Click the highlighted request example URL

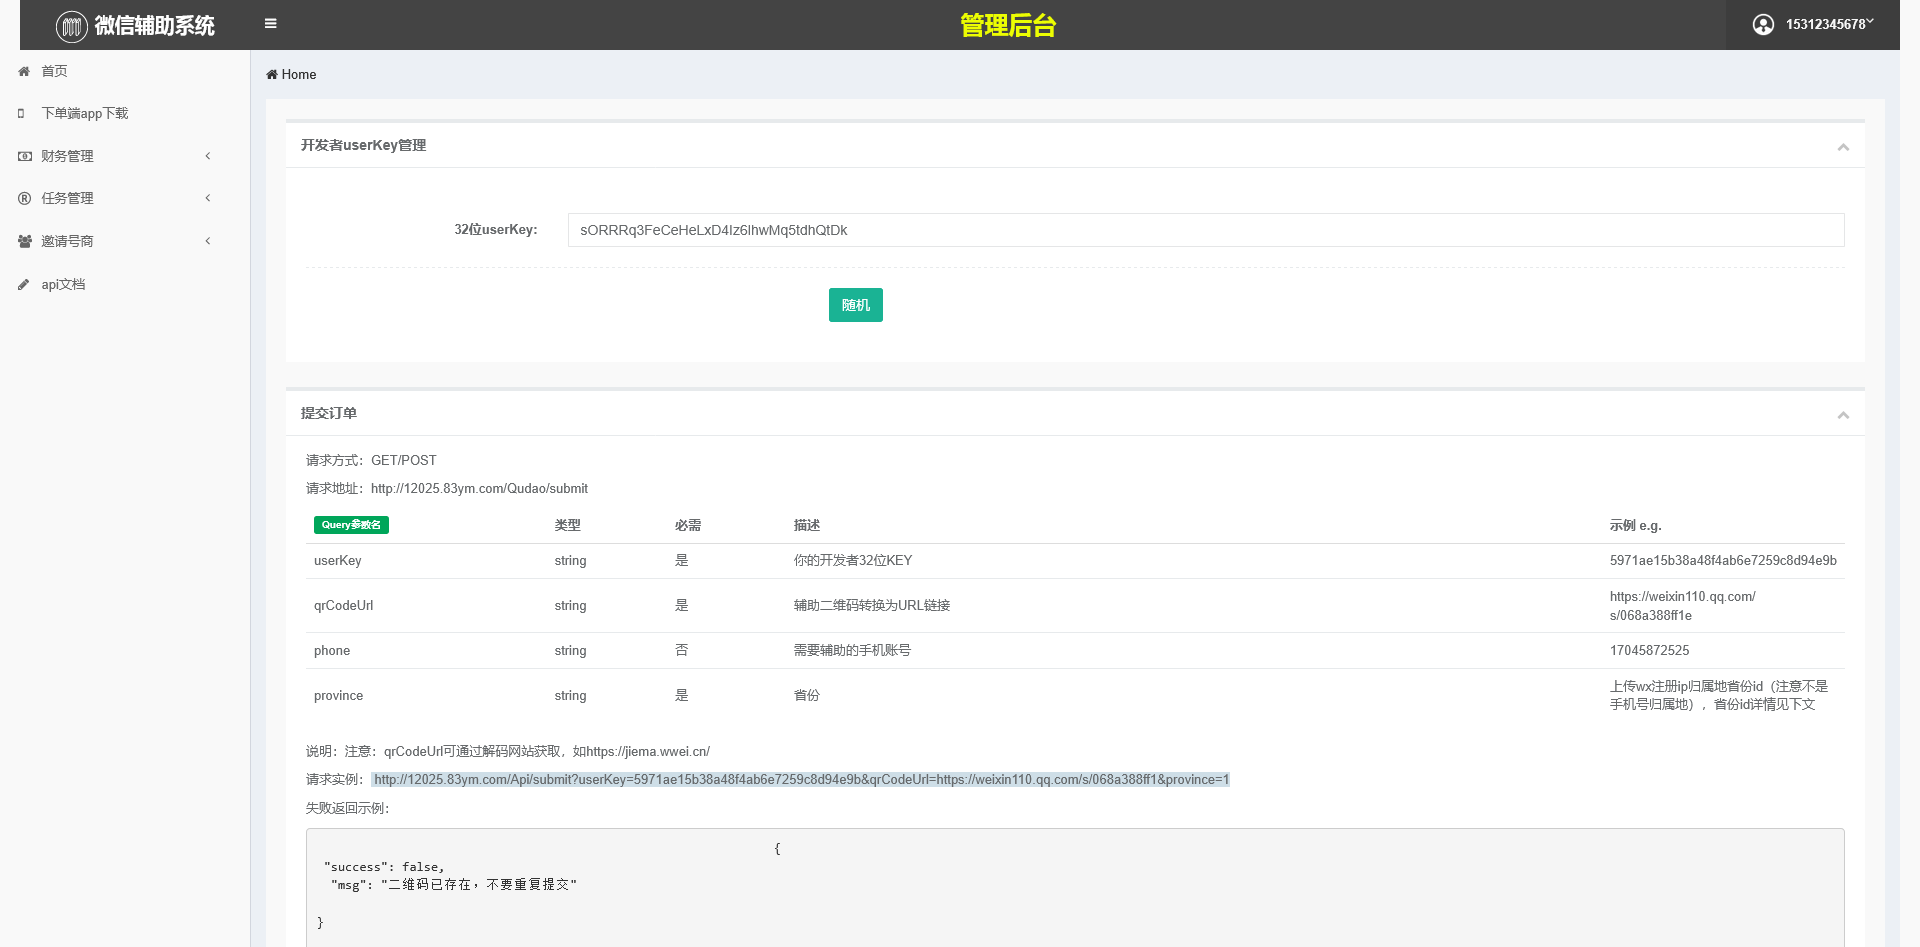[x=801, y=779]
